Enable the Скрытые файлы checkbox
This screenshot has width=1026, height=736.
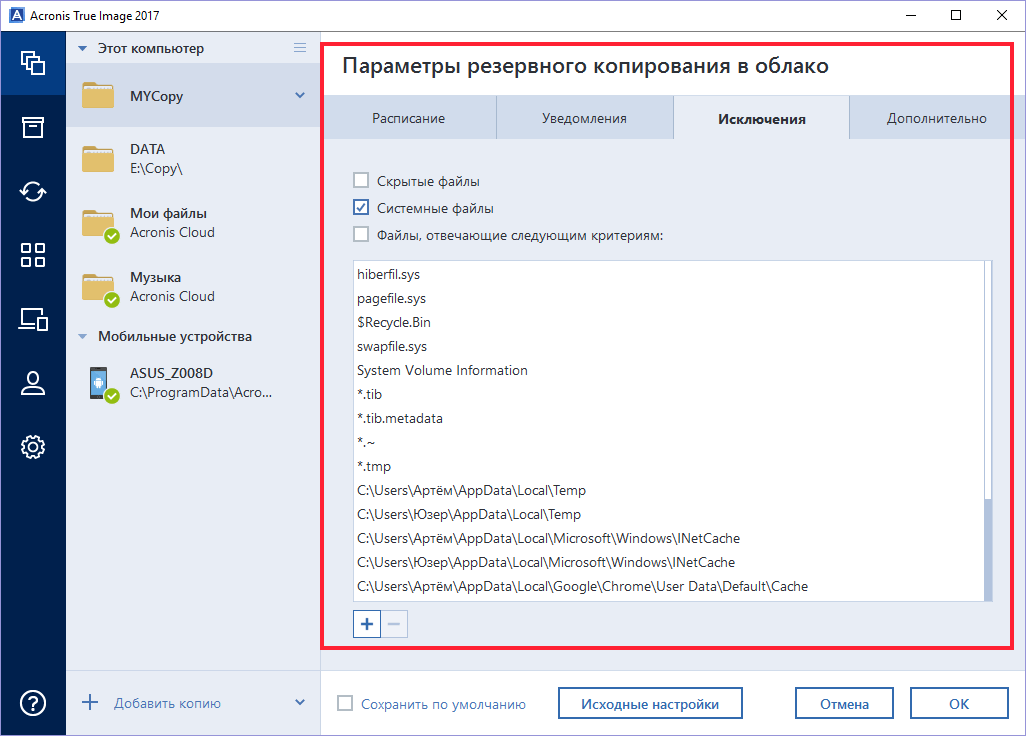[361, 181]
